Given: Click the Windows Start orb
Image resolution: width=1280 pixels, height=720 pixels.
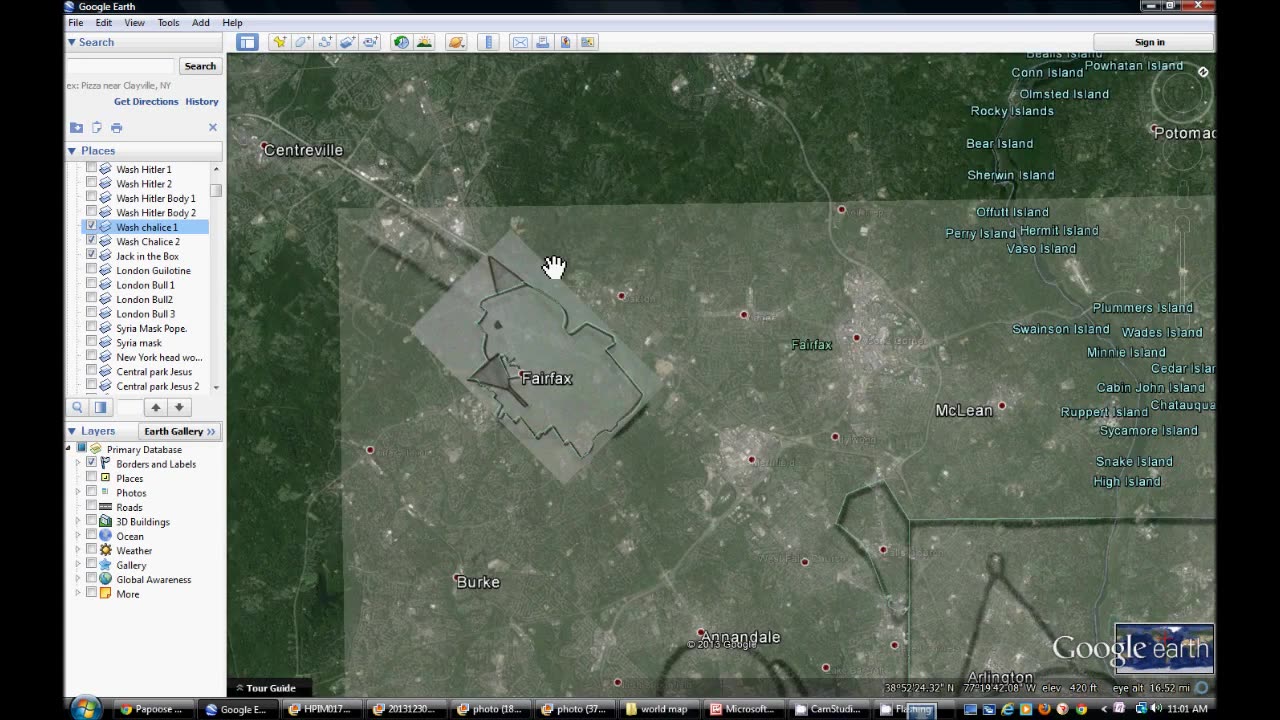Looking at the screenshot, I should point(86,708).
